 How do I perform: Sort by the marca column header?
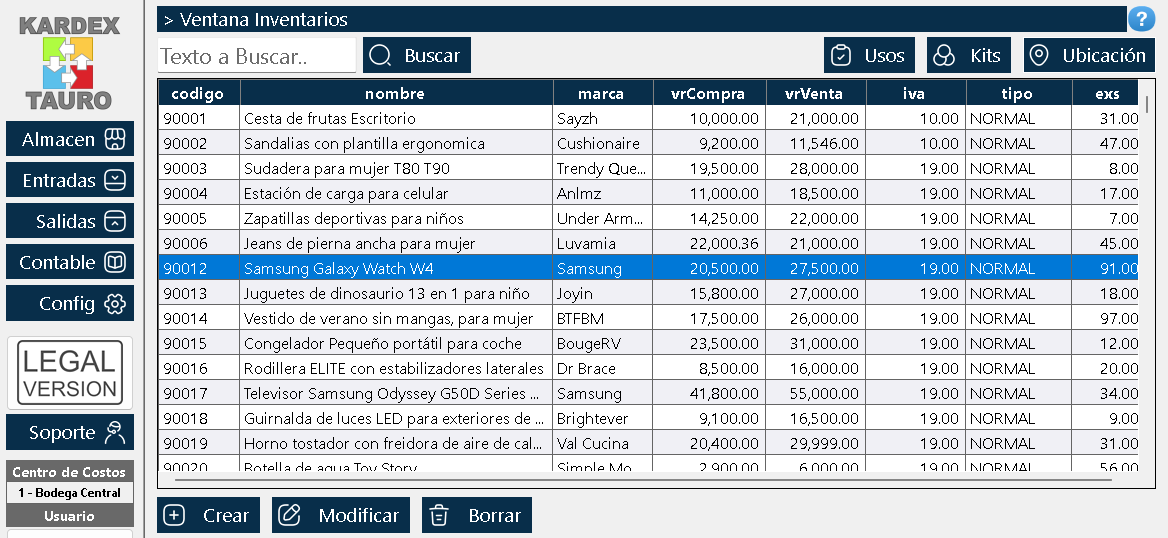point(602,93)
